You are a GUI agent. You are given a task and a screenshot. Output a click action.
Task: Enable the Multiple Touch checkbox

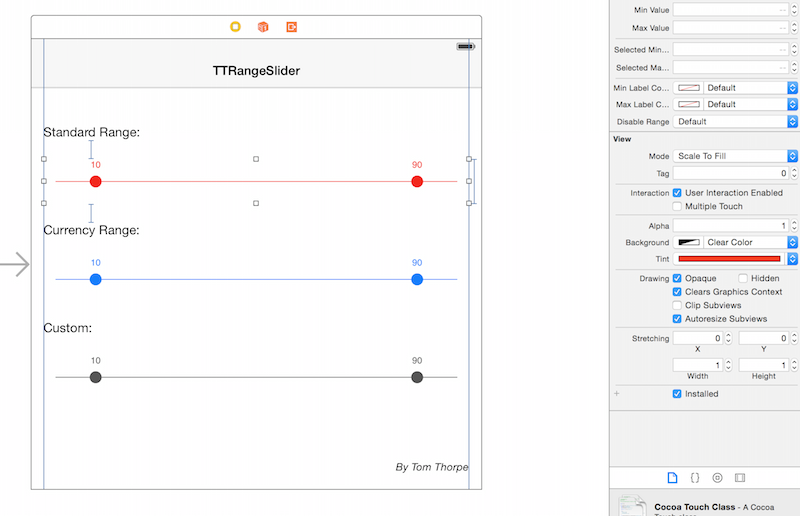[x=677, y=206]
